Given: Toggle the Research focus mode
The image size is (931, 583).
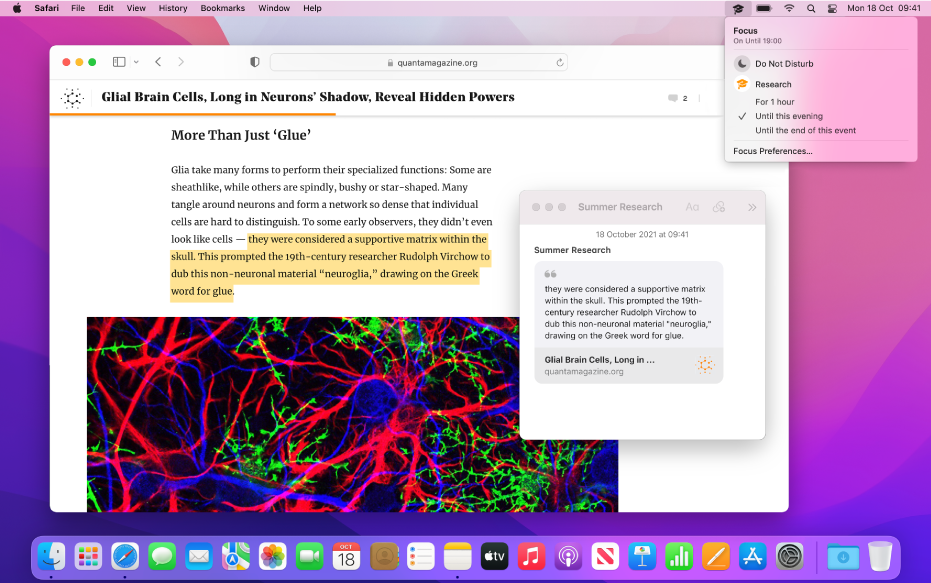Looking at the screenshot, I should [773, 85].
